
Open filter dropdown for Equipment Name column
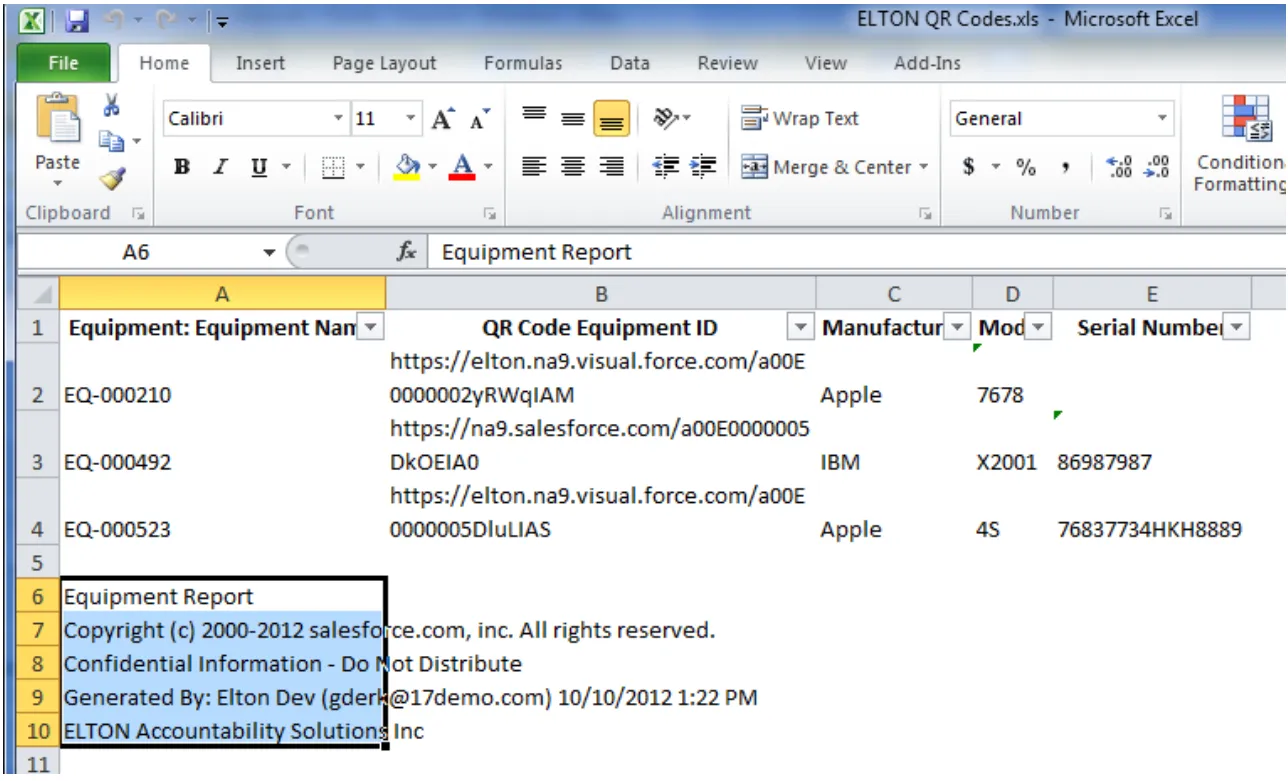pyautogui.click(x=370, y=328)
